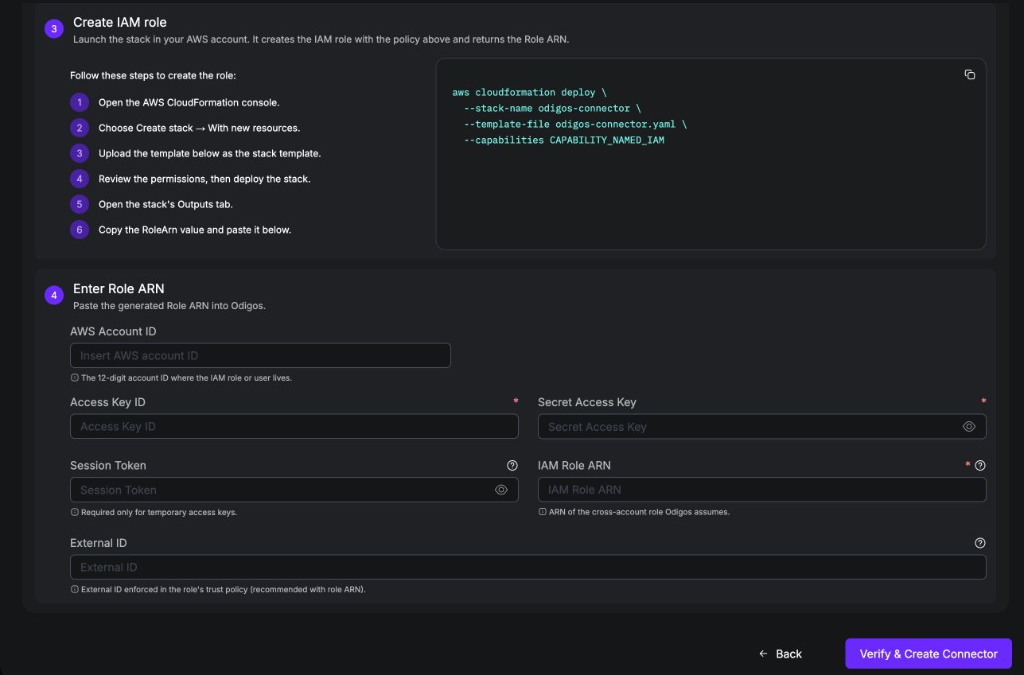Open help for Session Token
The width and height of the screenshot is (1024, 675).
512,465
